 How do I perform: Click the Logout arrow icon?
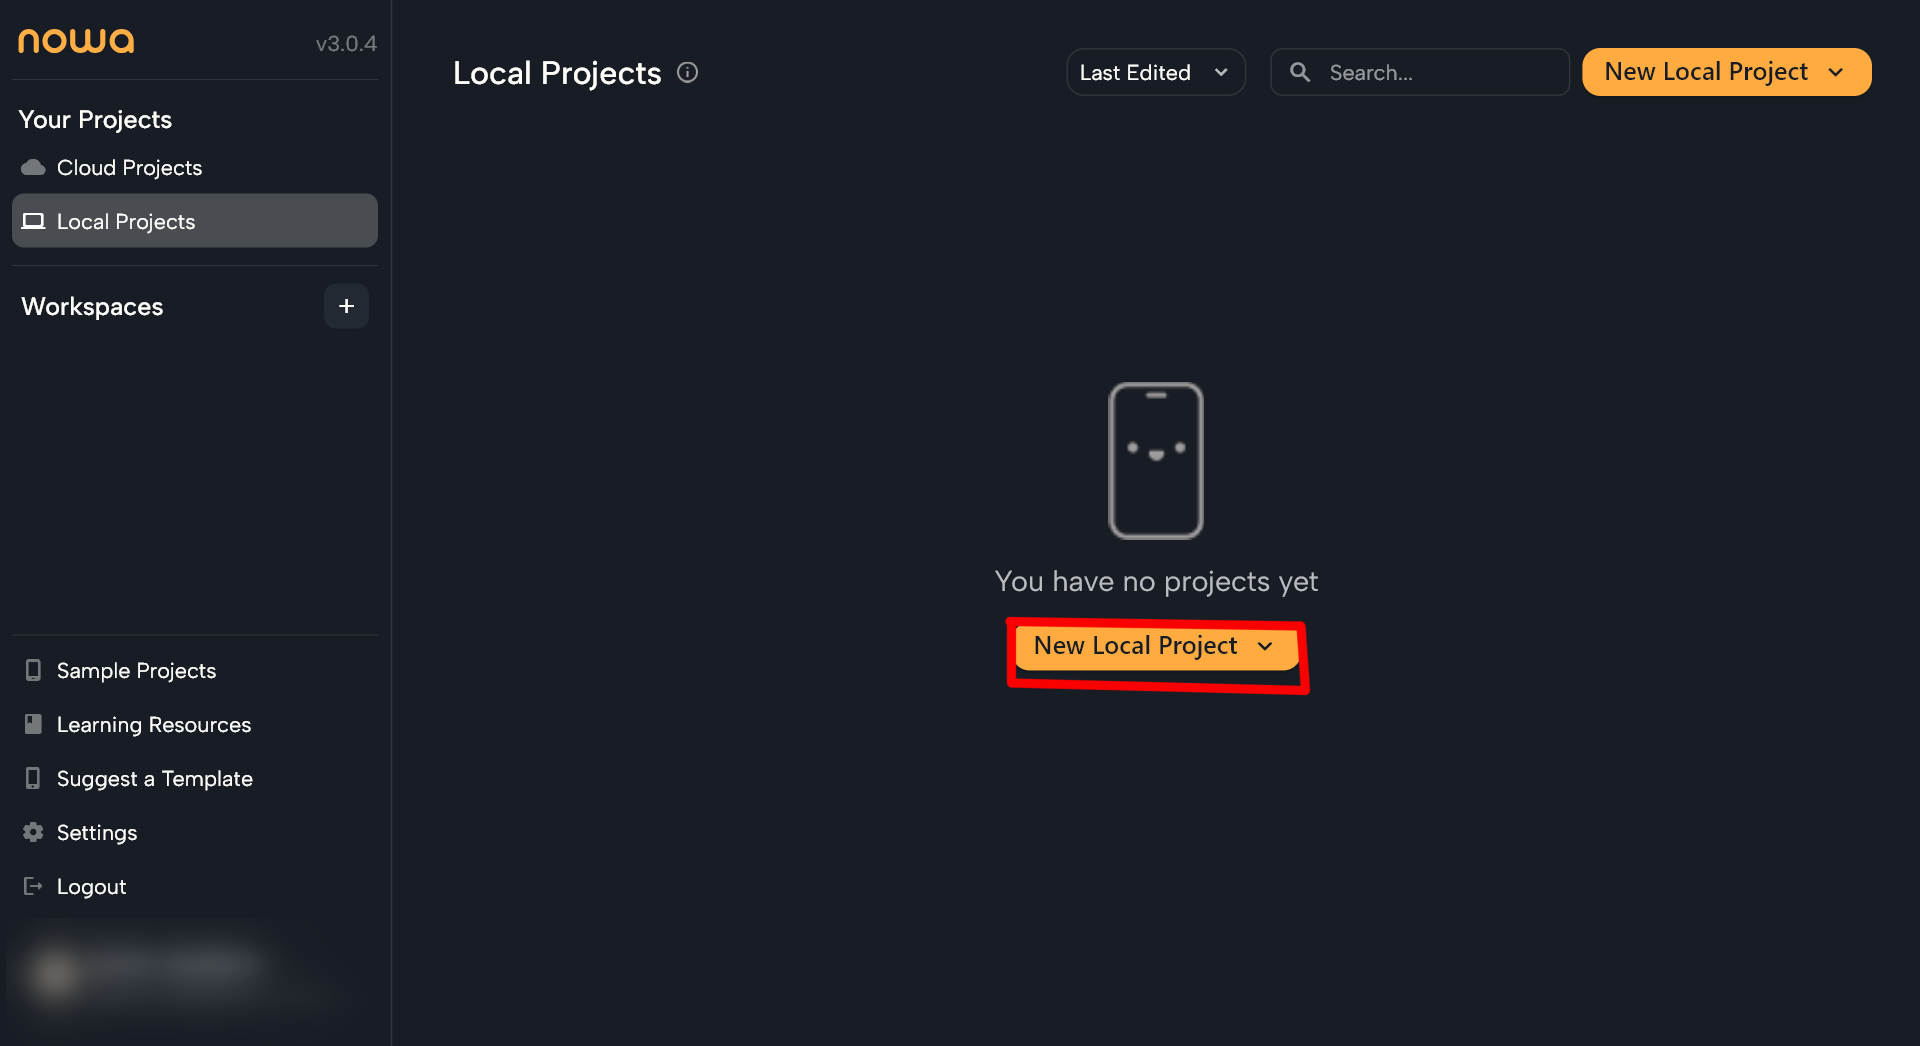point(33,886)
